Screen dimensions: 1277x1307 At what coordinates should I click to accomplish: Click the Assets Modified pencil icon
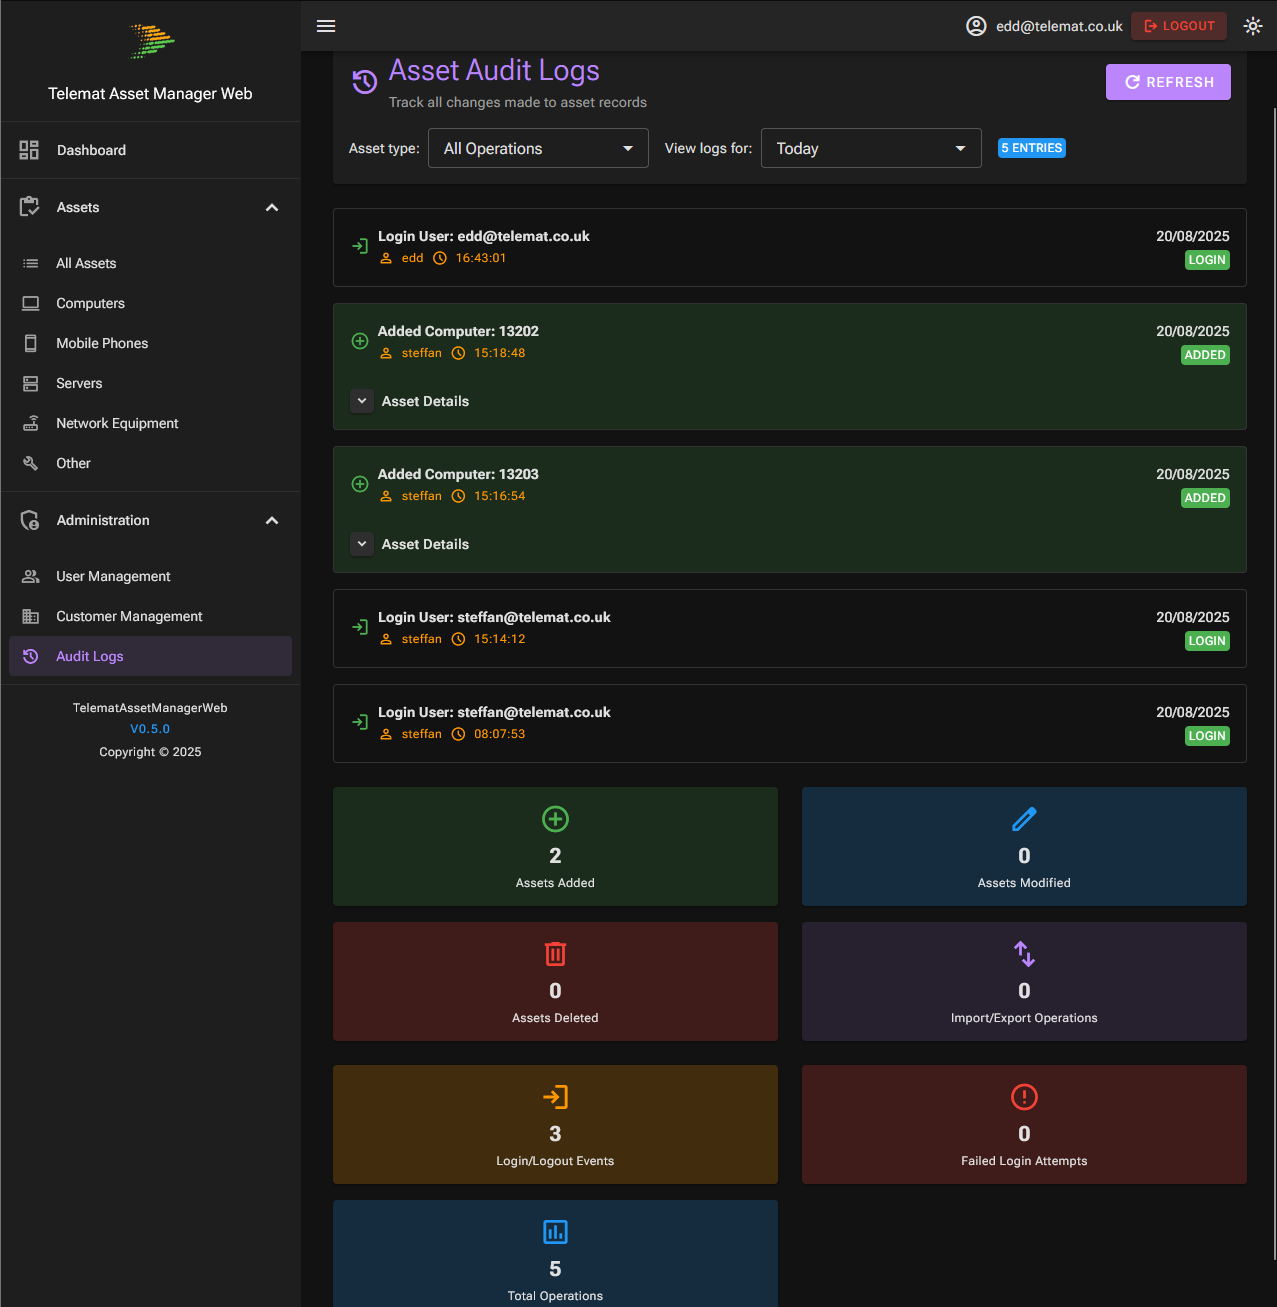click(x=1024, y=819)
